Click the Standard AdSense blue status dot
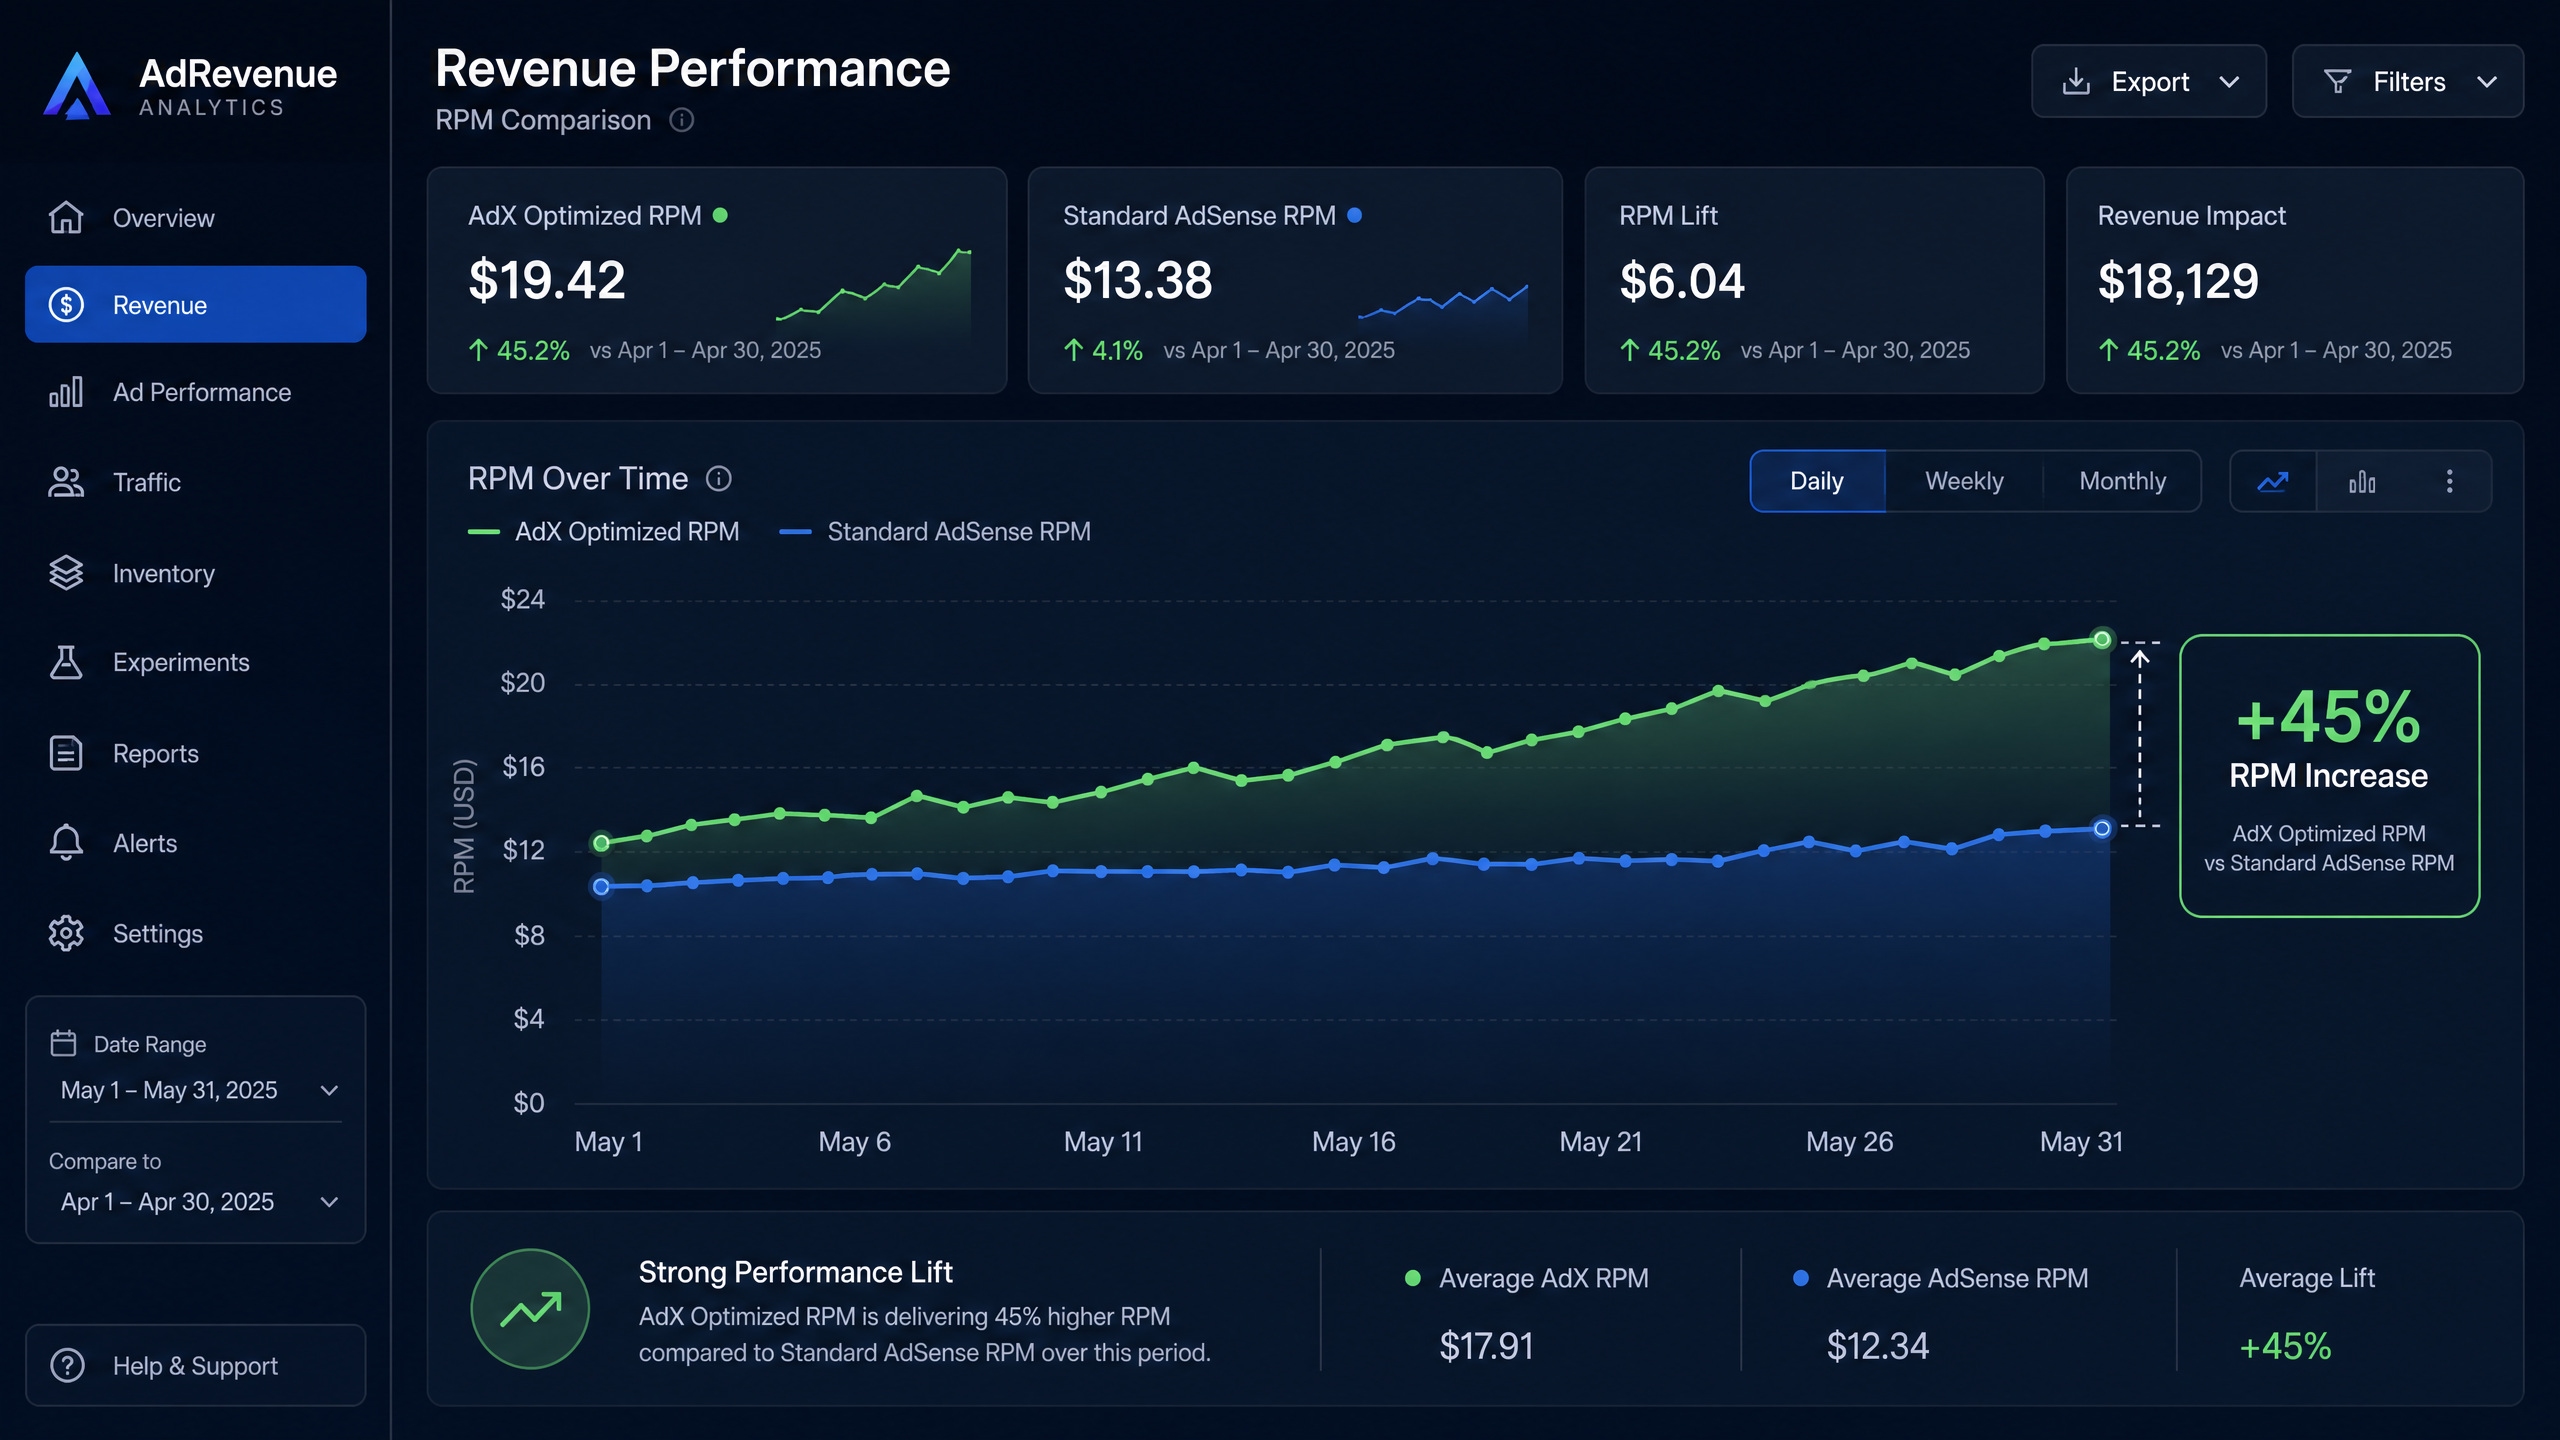The height and width of the screenshot is (1440, 2560). point(1354,215)
